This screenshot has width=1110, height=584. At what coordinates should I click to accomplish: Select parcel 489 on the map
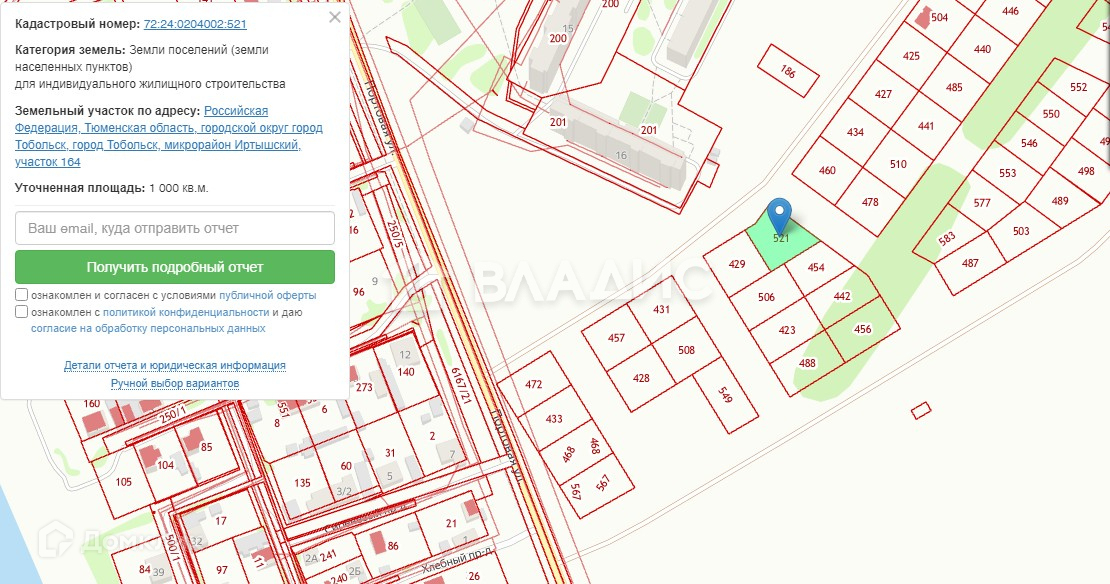[1060, 201]
